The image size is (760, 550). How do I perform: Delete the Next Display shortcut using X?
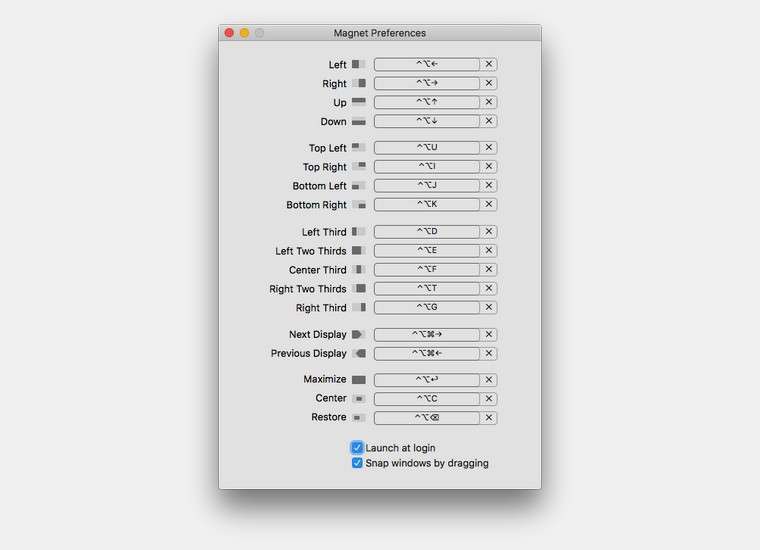pyautogui.click(x=489, y=335)
